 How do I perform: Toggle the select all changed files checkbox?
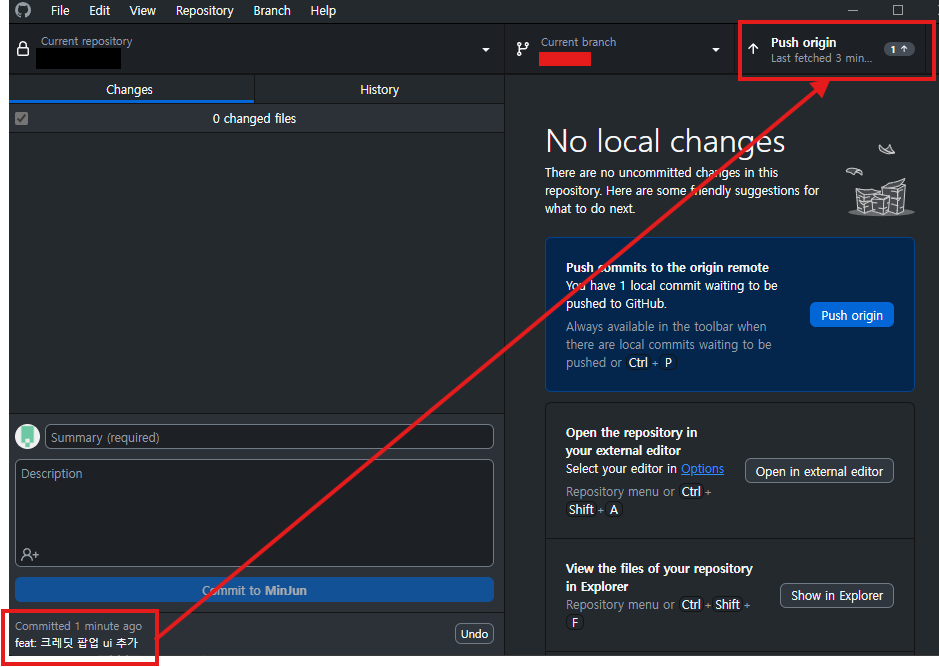(22, 119)
